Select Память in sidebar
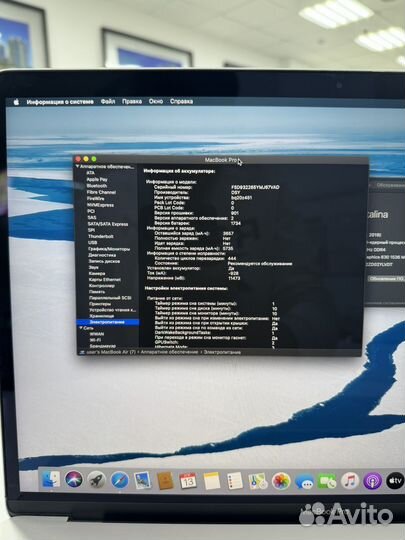The image size is (405, 540). coord(97,292)
